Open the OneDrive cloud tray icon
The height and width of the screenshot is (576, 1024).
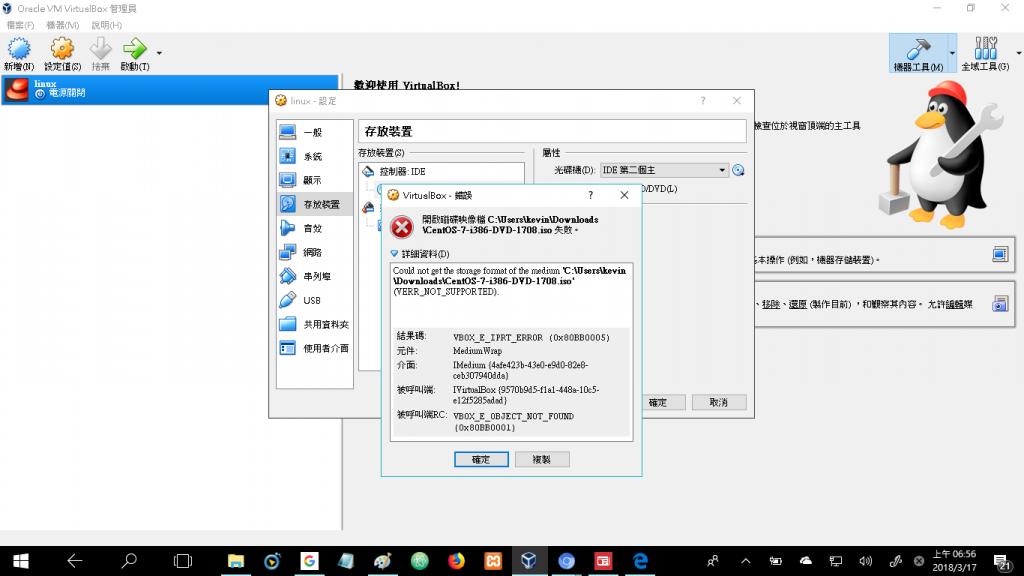pyautogui.click(x=806, y=561)
